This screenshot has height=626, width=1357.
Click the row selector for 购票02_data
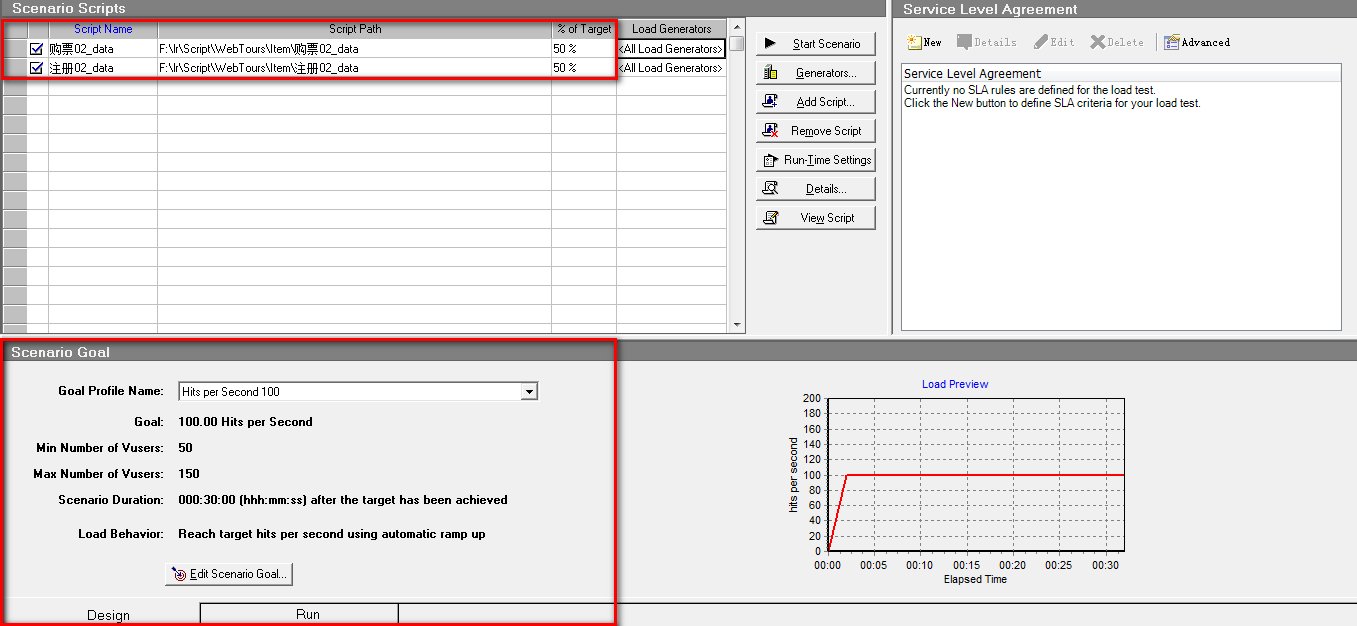(x=15, y=48)
